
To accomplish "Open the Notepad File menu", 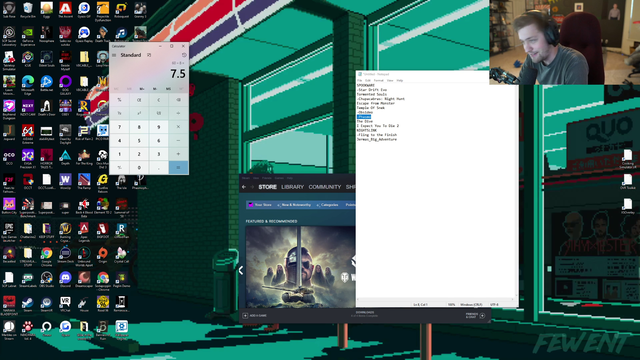I will click(360, 80).
